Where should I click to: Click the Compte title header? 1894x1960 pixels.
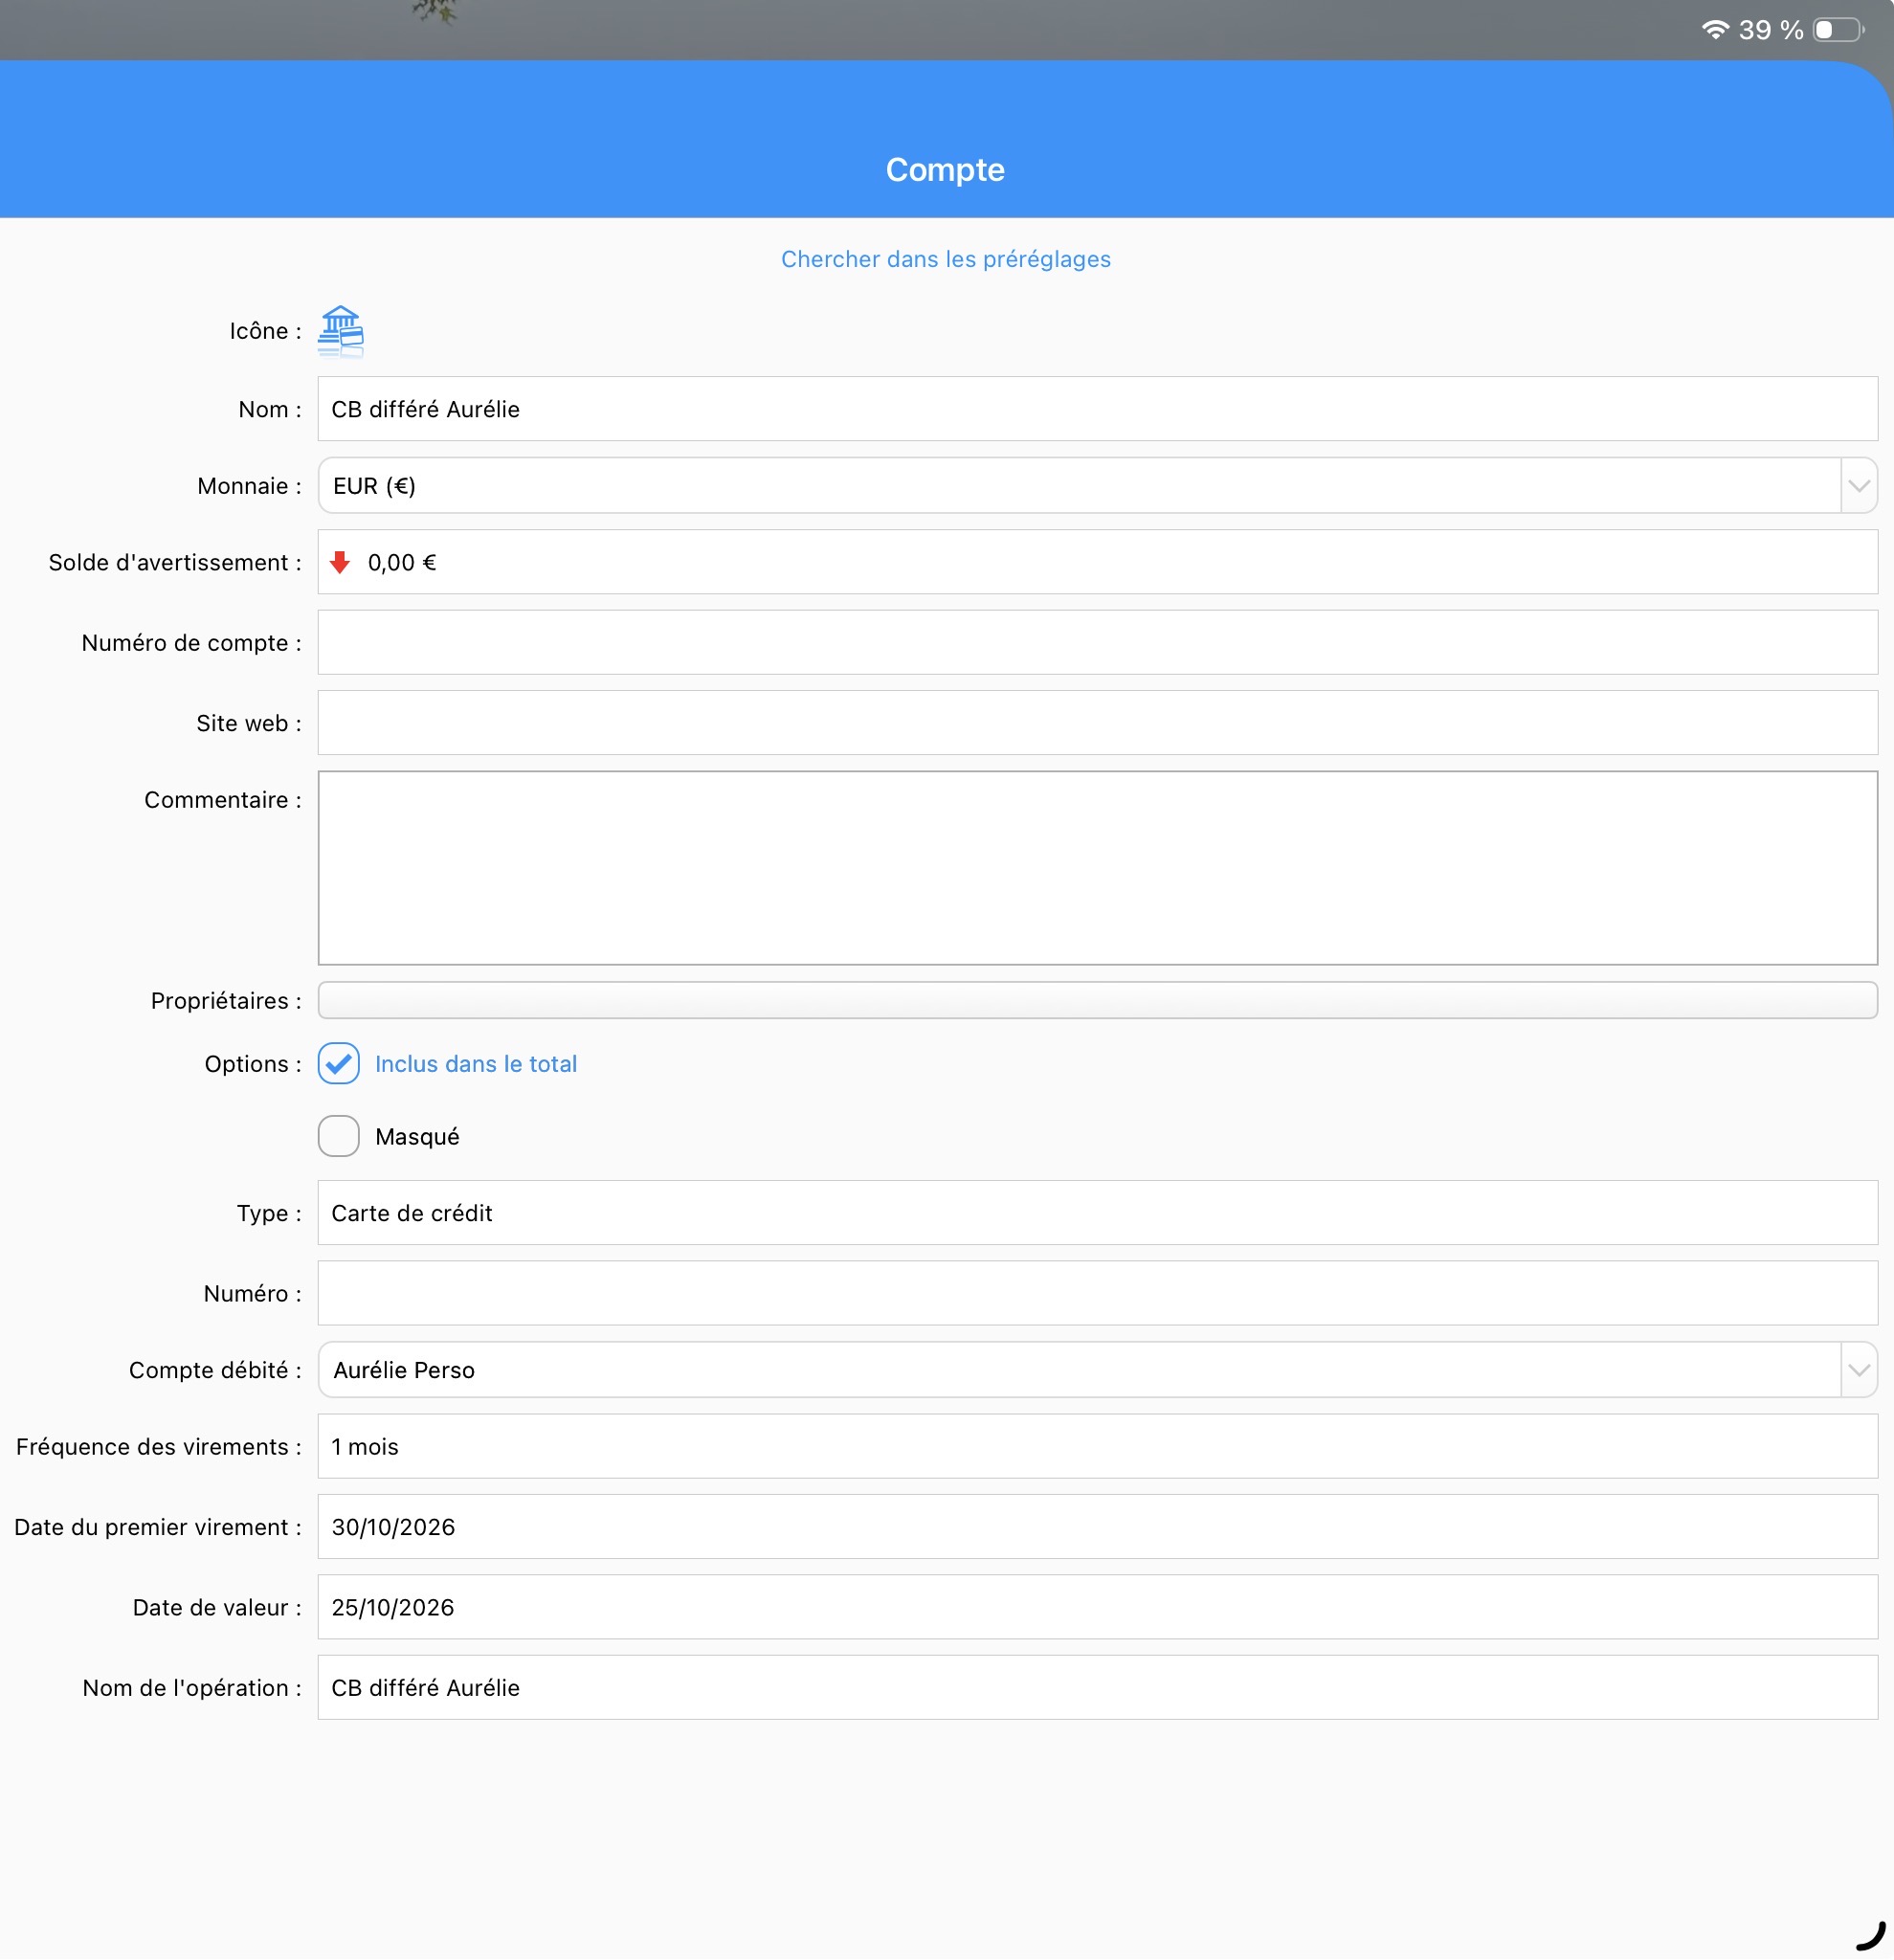click(x=945, y=170)
